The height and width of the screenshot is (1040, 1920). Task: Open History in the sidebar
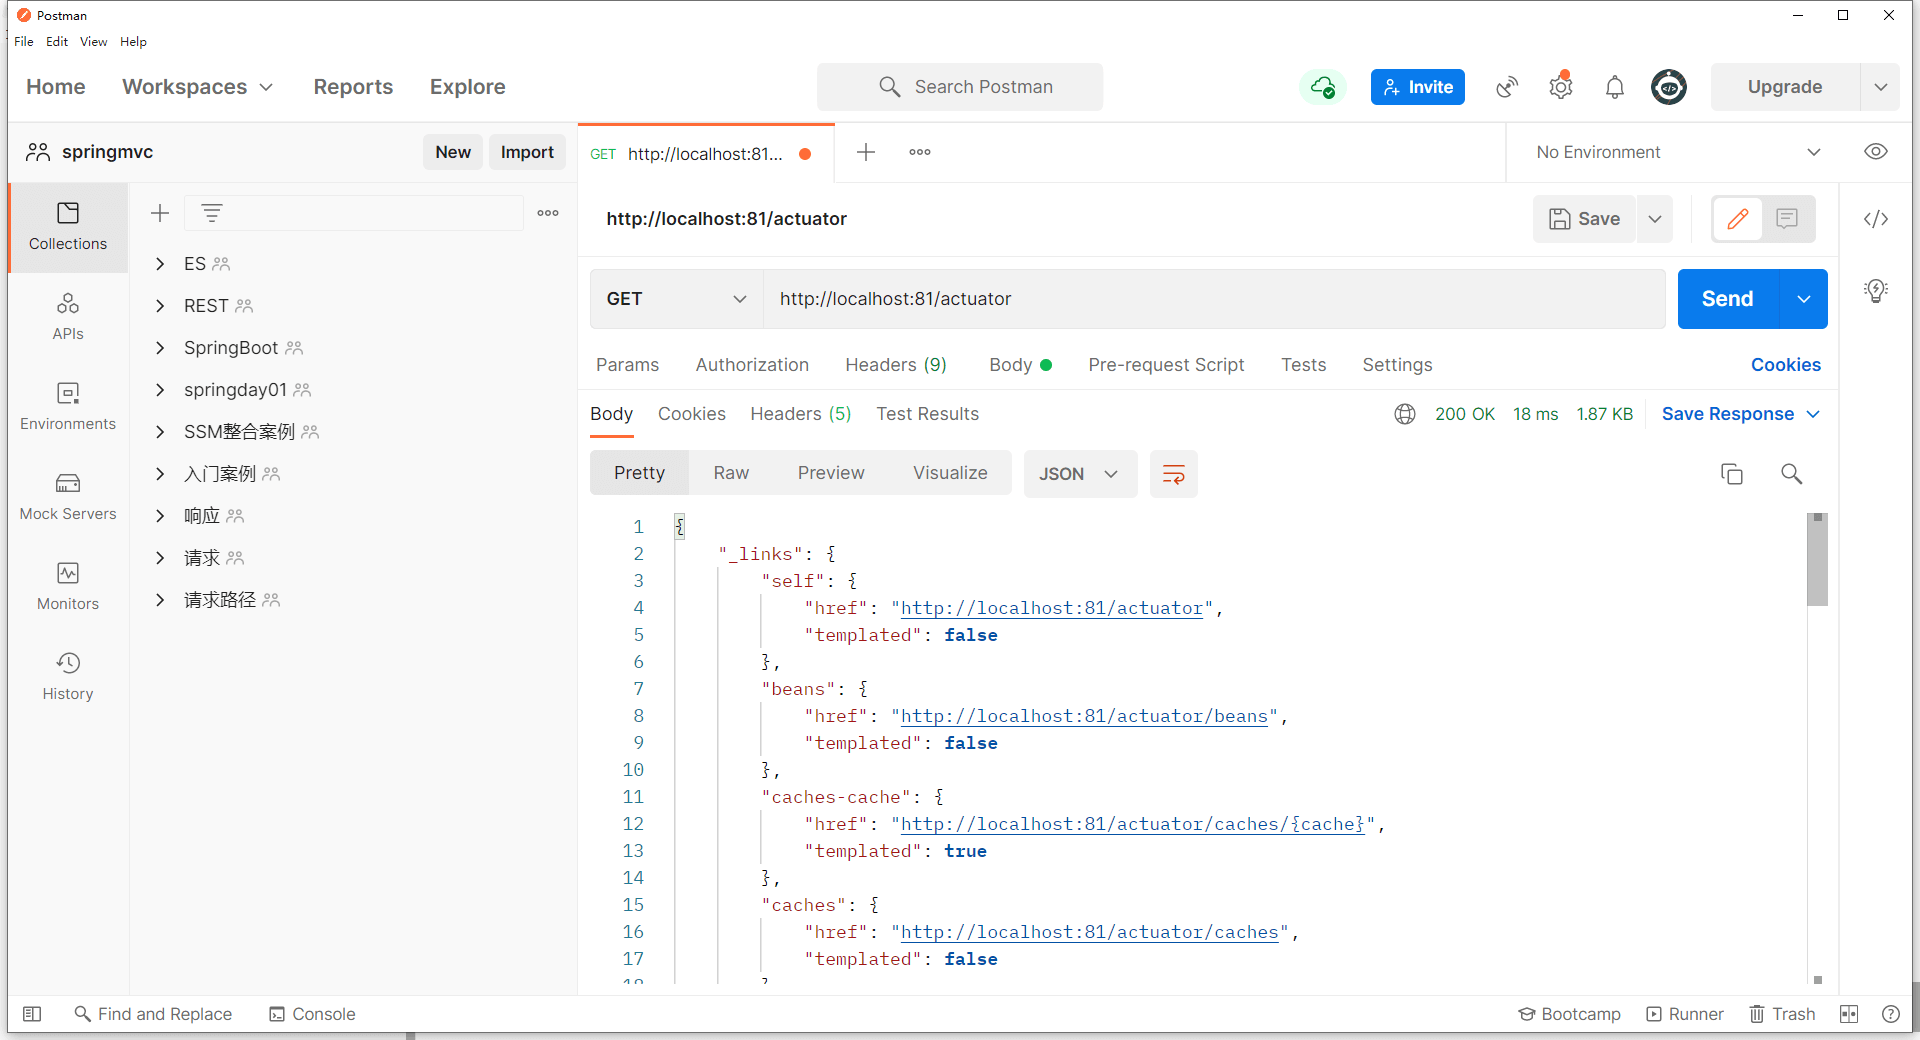coord(68,677)
